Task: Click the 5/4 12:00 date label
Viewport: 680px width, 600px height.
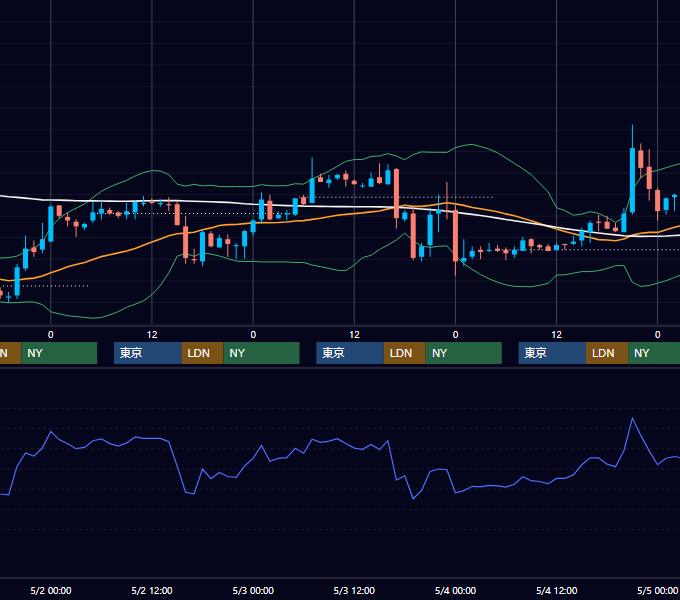Action: click(x=556, y=590)
